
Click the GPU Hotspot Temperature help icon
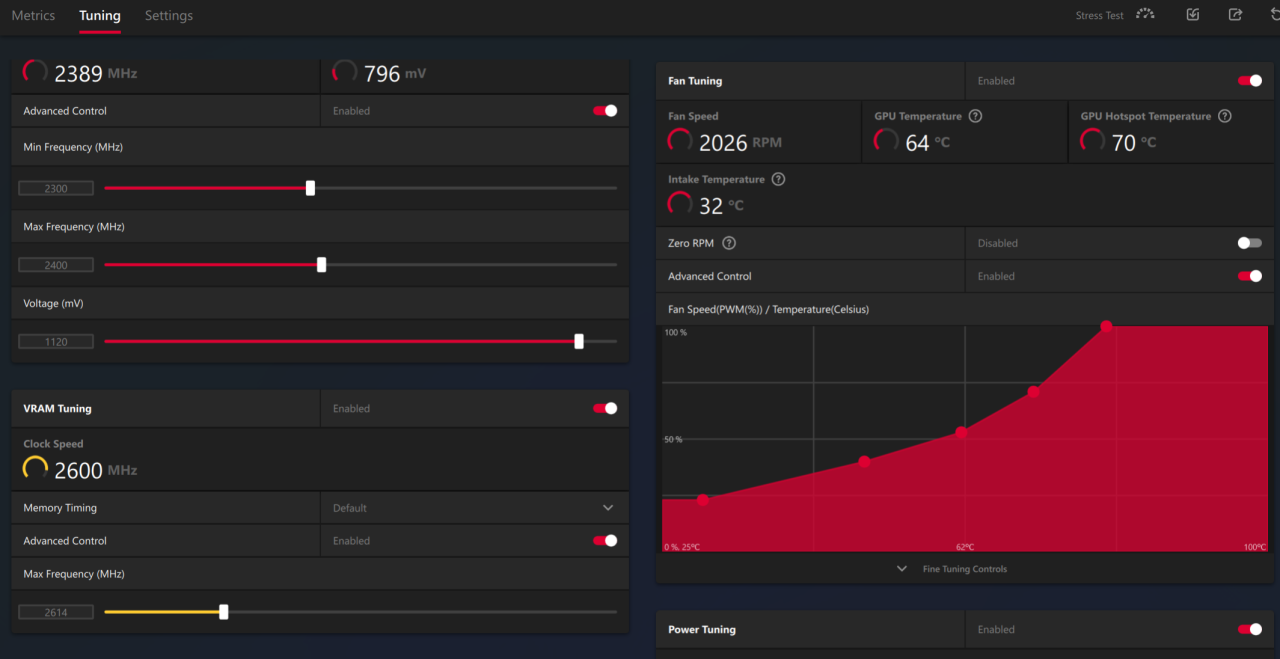[1224, 116]
